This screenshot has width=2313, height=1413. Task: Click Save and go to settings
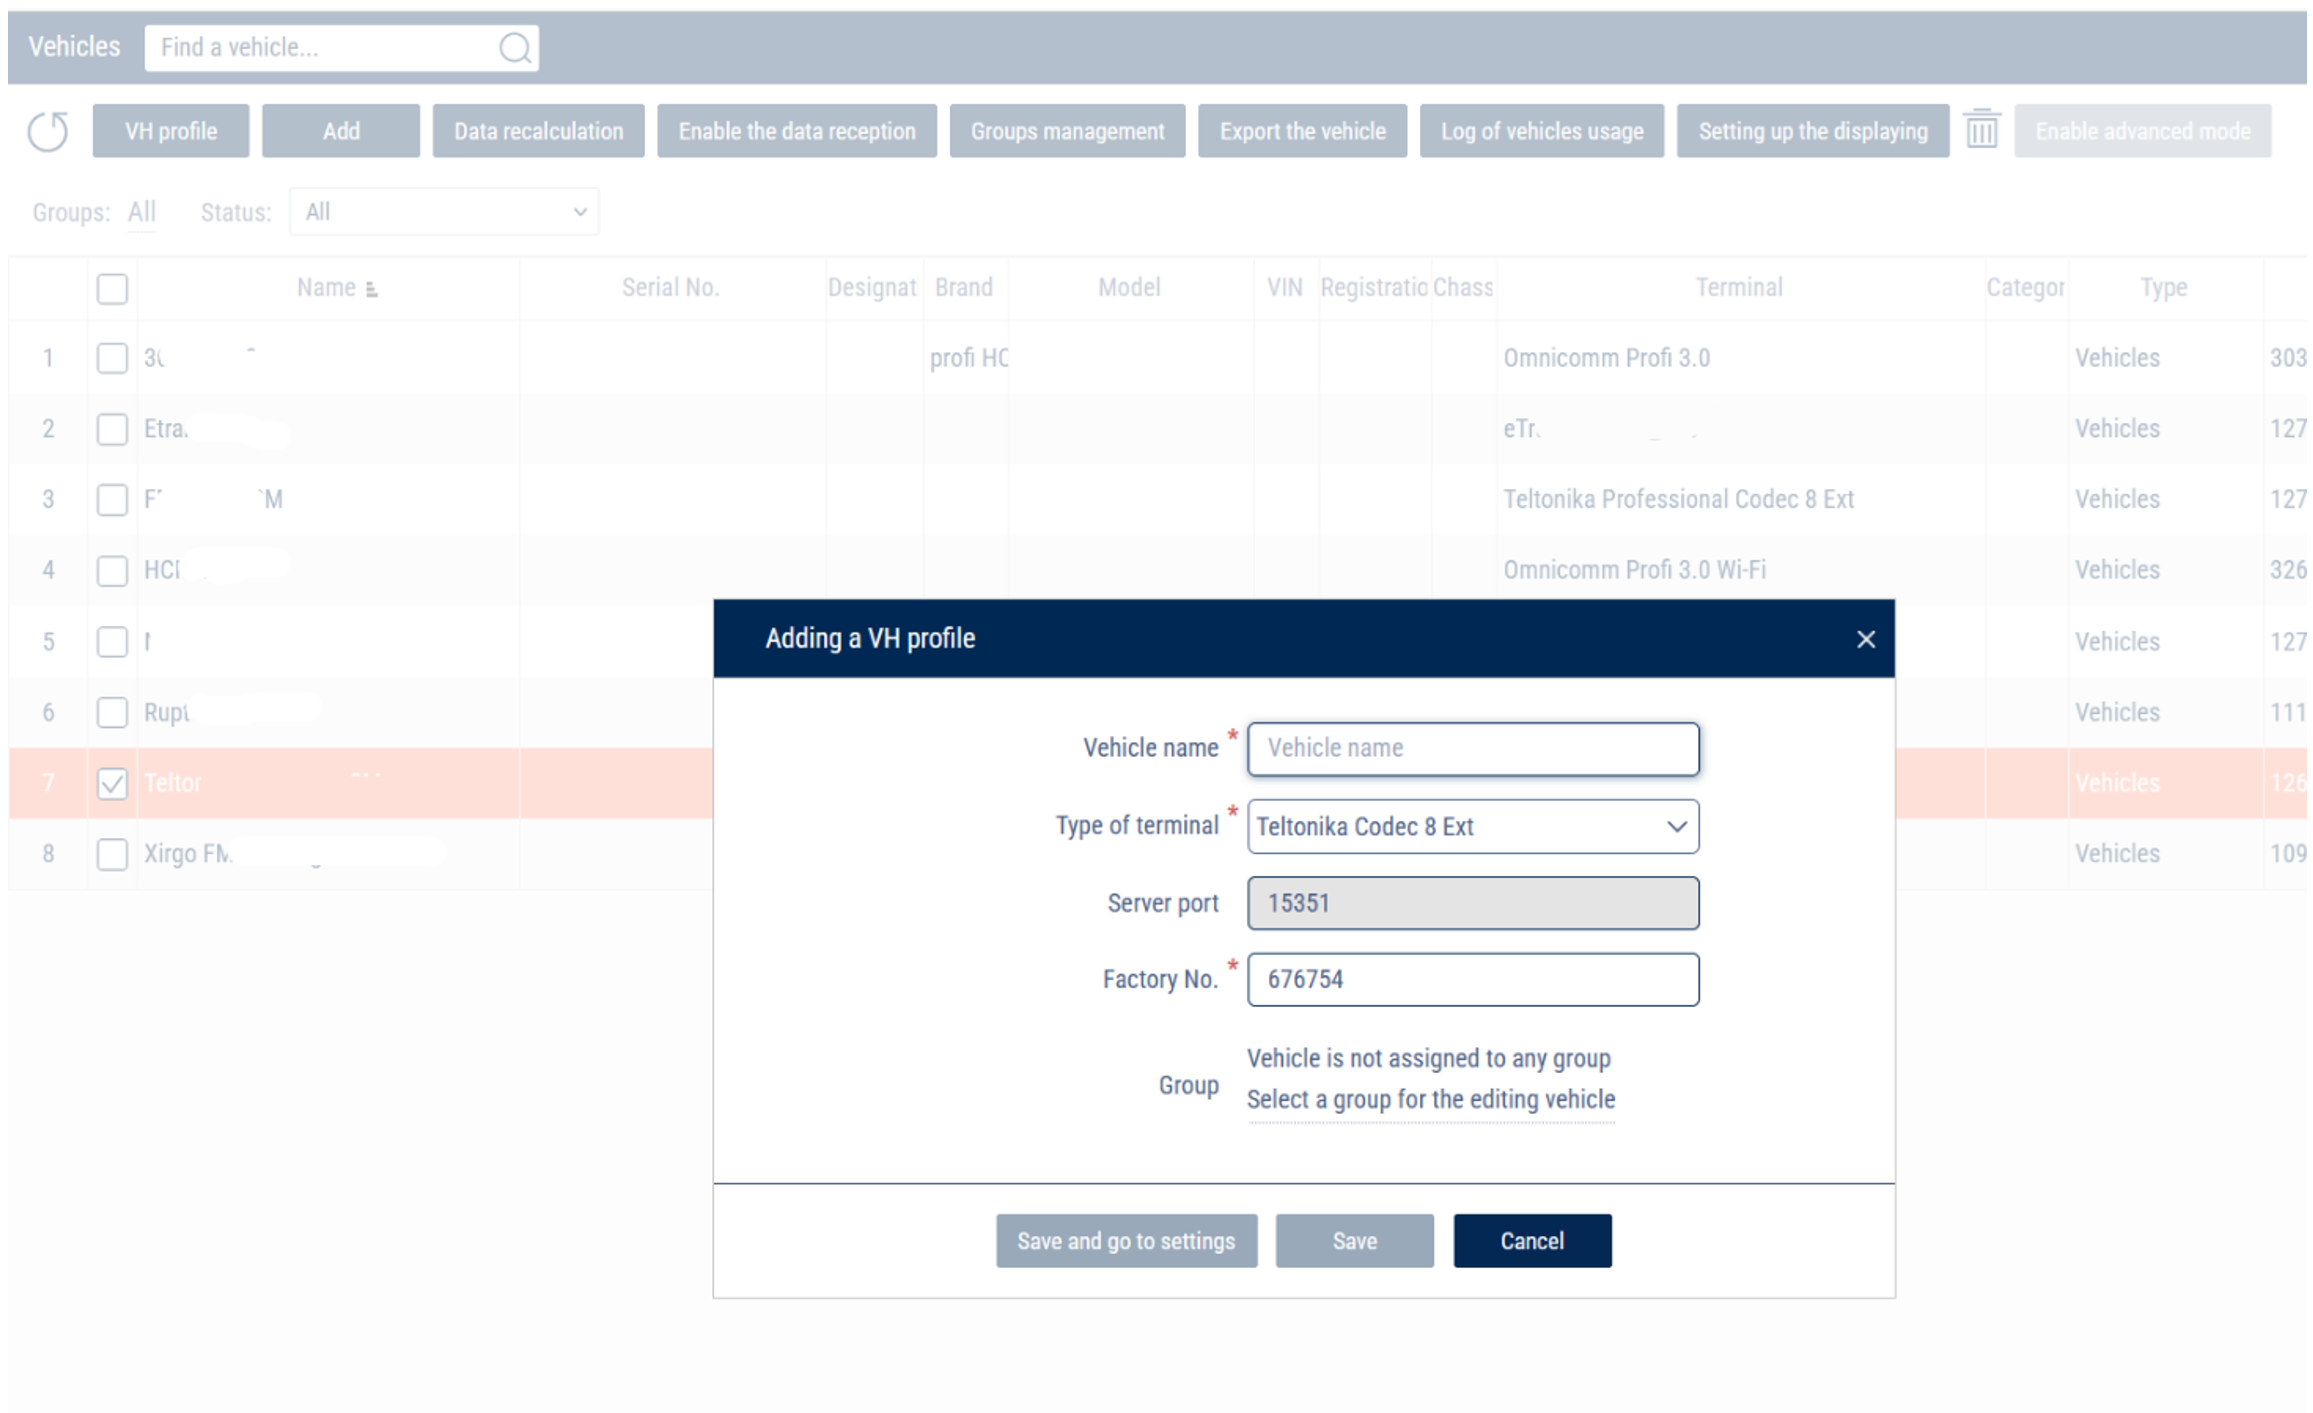1126,1241
